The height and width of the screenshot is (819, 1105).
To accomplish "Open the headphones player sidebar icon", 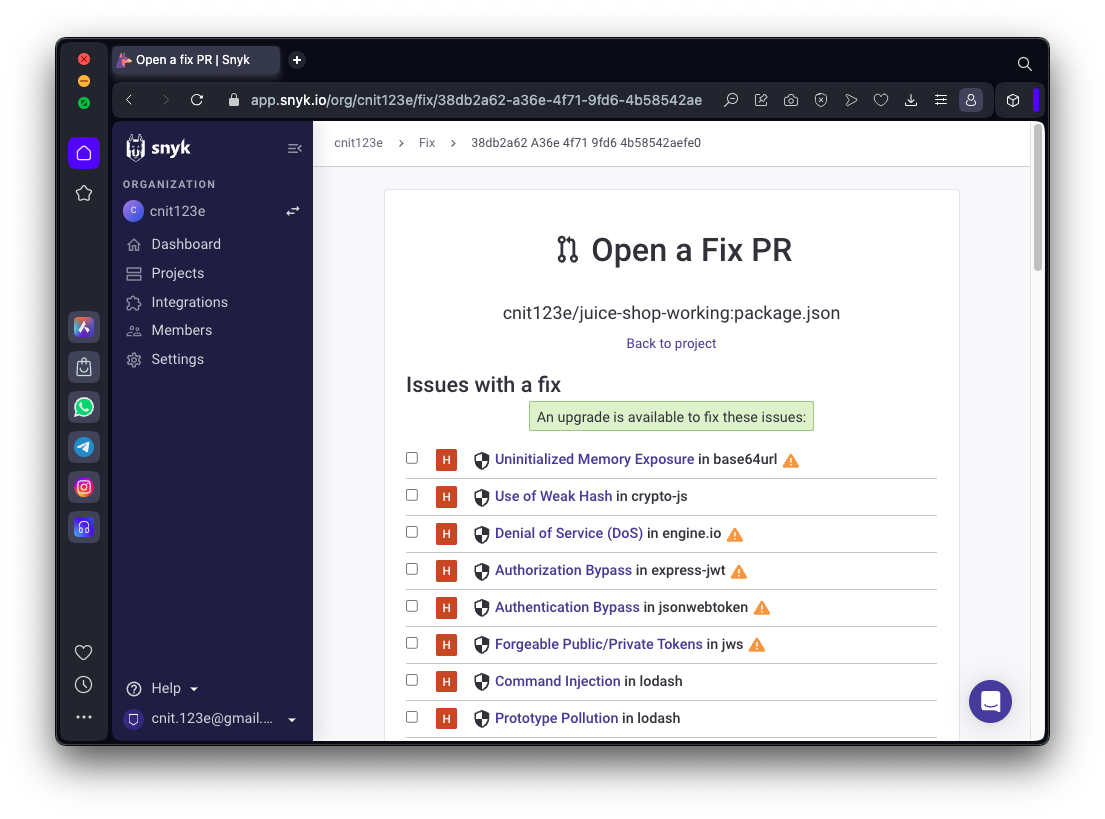I will coord(84,527).
